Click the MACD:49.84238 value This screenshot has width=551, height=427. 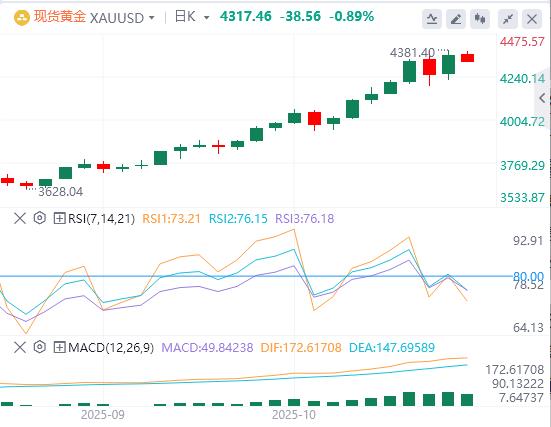pos(207,348)
